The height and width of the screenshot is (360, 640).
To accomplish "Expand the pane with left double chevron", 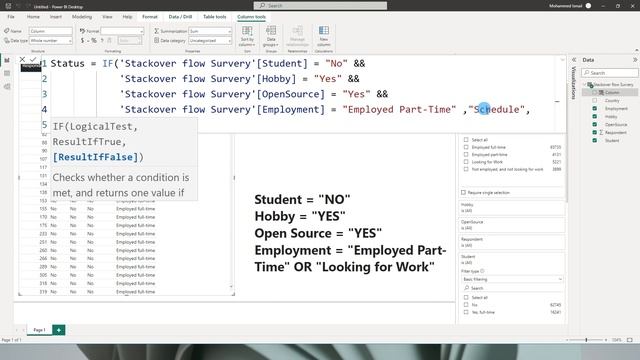I will (573, 60).
